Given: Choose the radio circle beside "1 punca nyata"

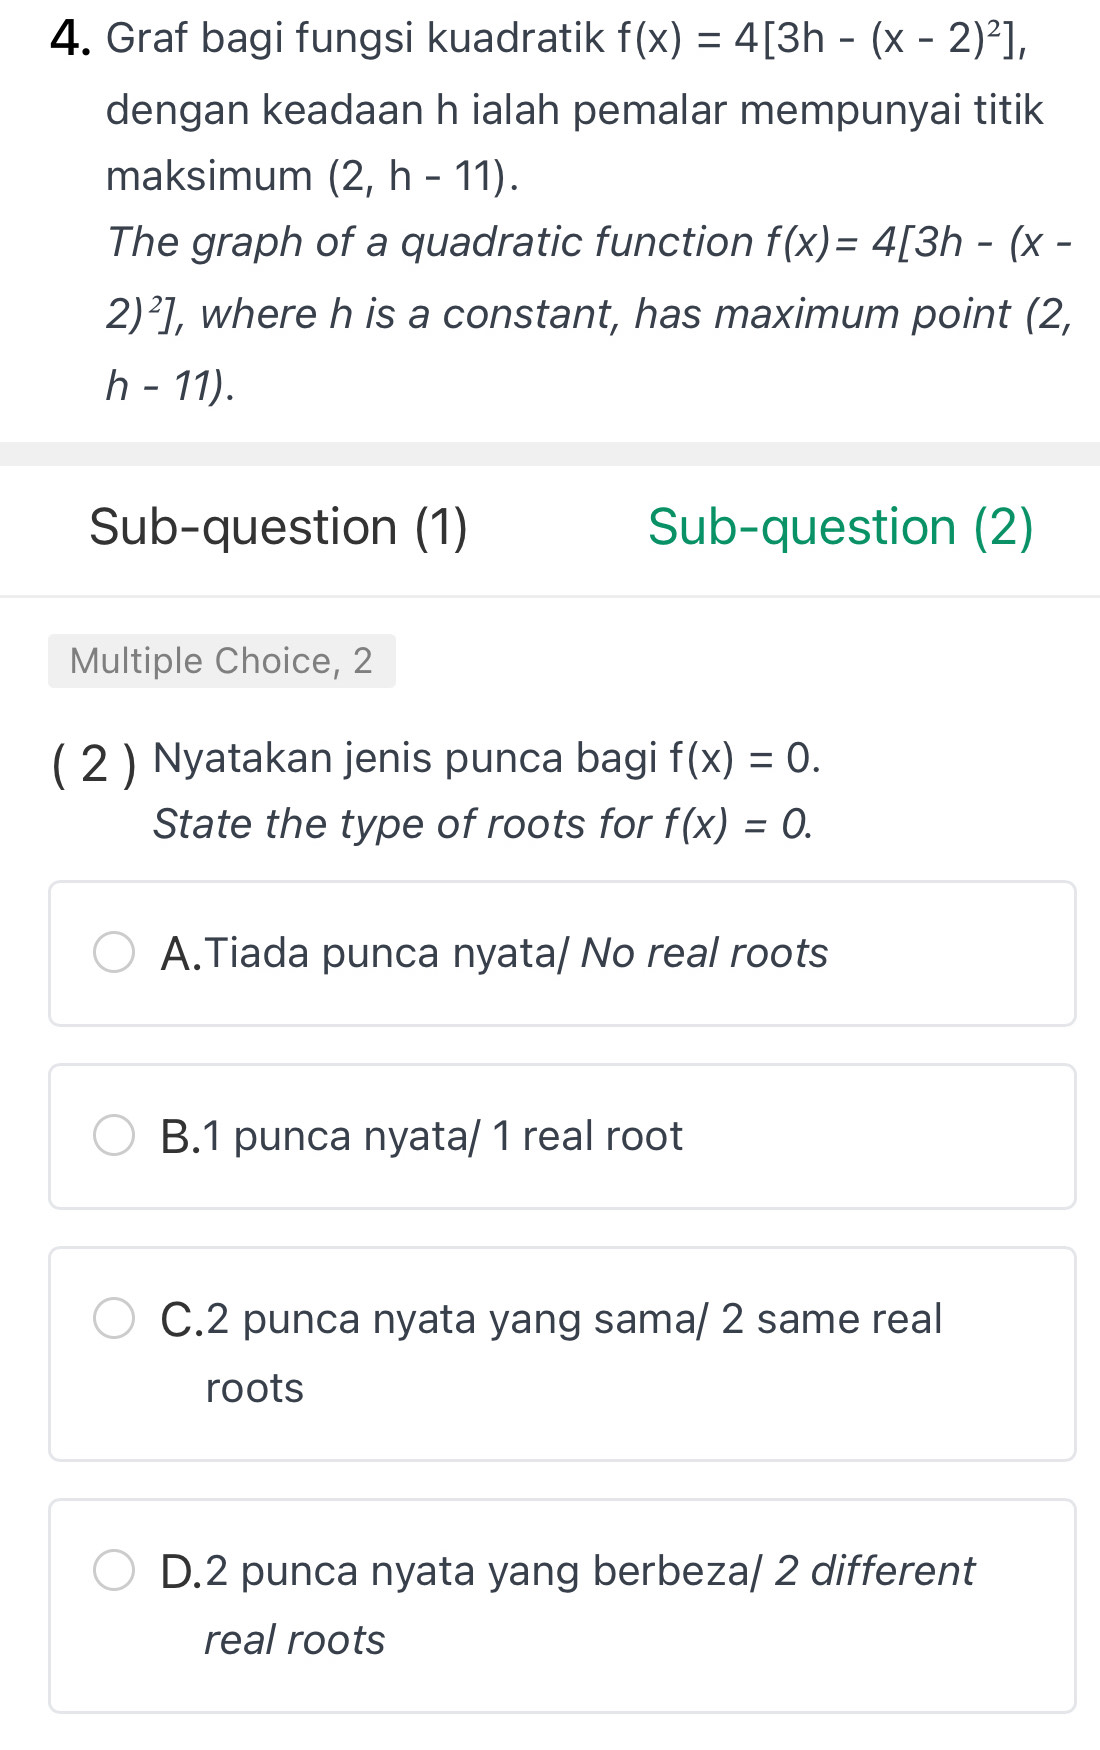Looking at the screenshot, I should click(x=114, y=1136).
